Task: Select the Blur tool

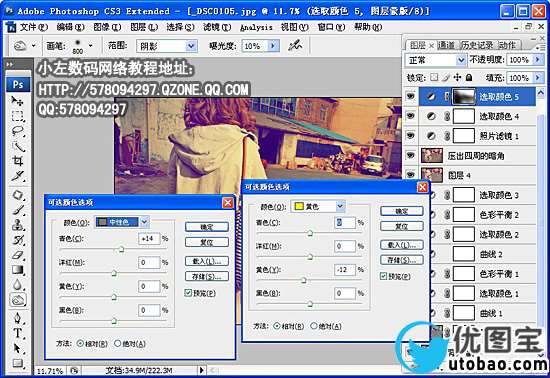Action: click(17, 284)
